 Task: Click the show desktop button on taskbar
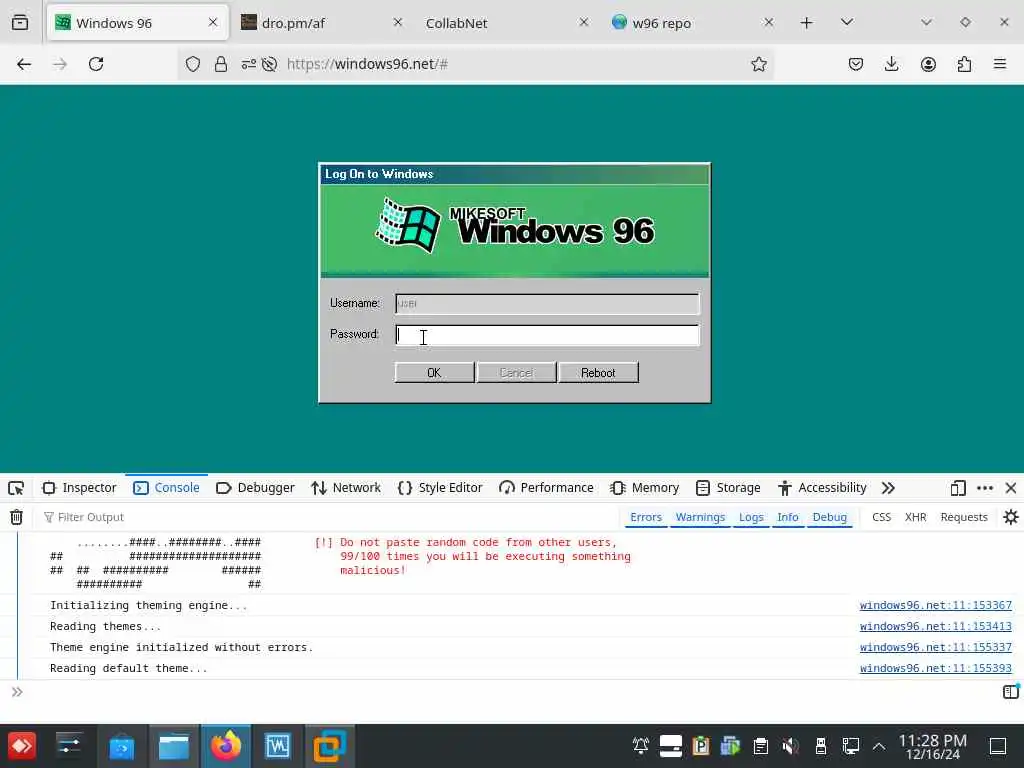tap(998, 746)
